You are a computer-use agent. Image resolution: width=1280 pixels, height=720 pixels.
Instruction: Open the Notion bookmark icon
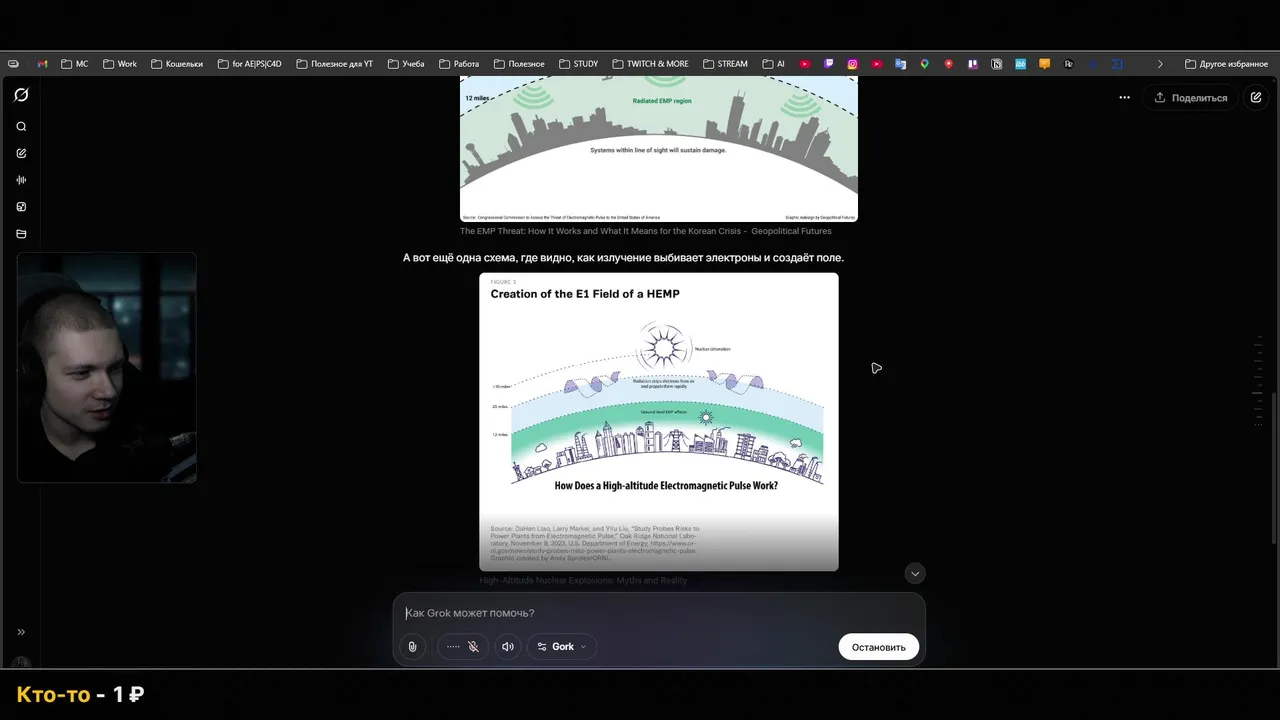[x=997, y=64]
